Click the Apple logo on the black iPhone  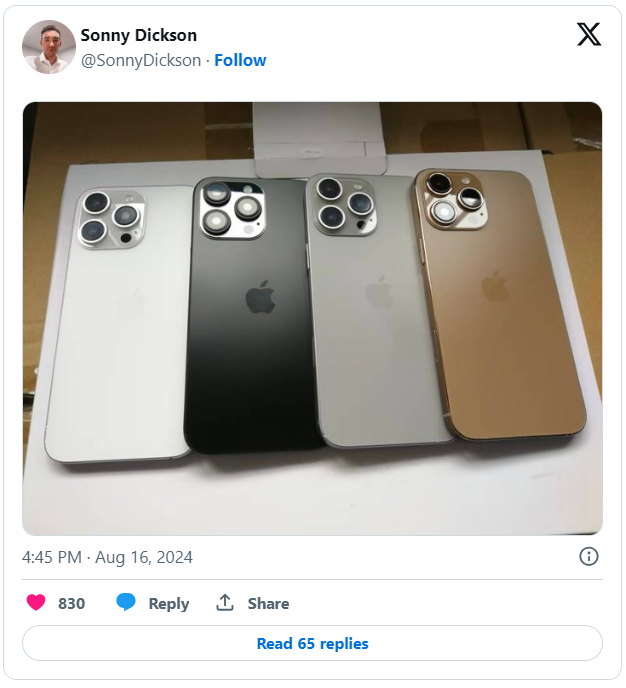point(260,296)
